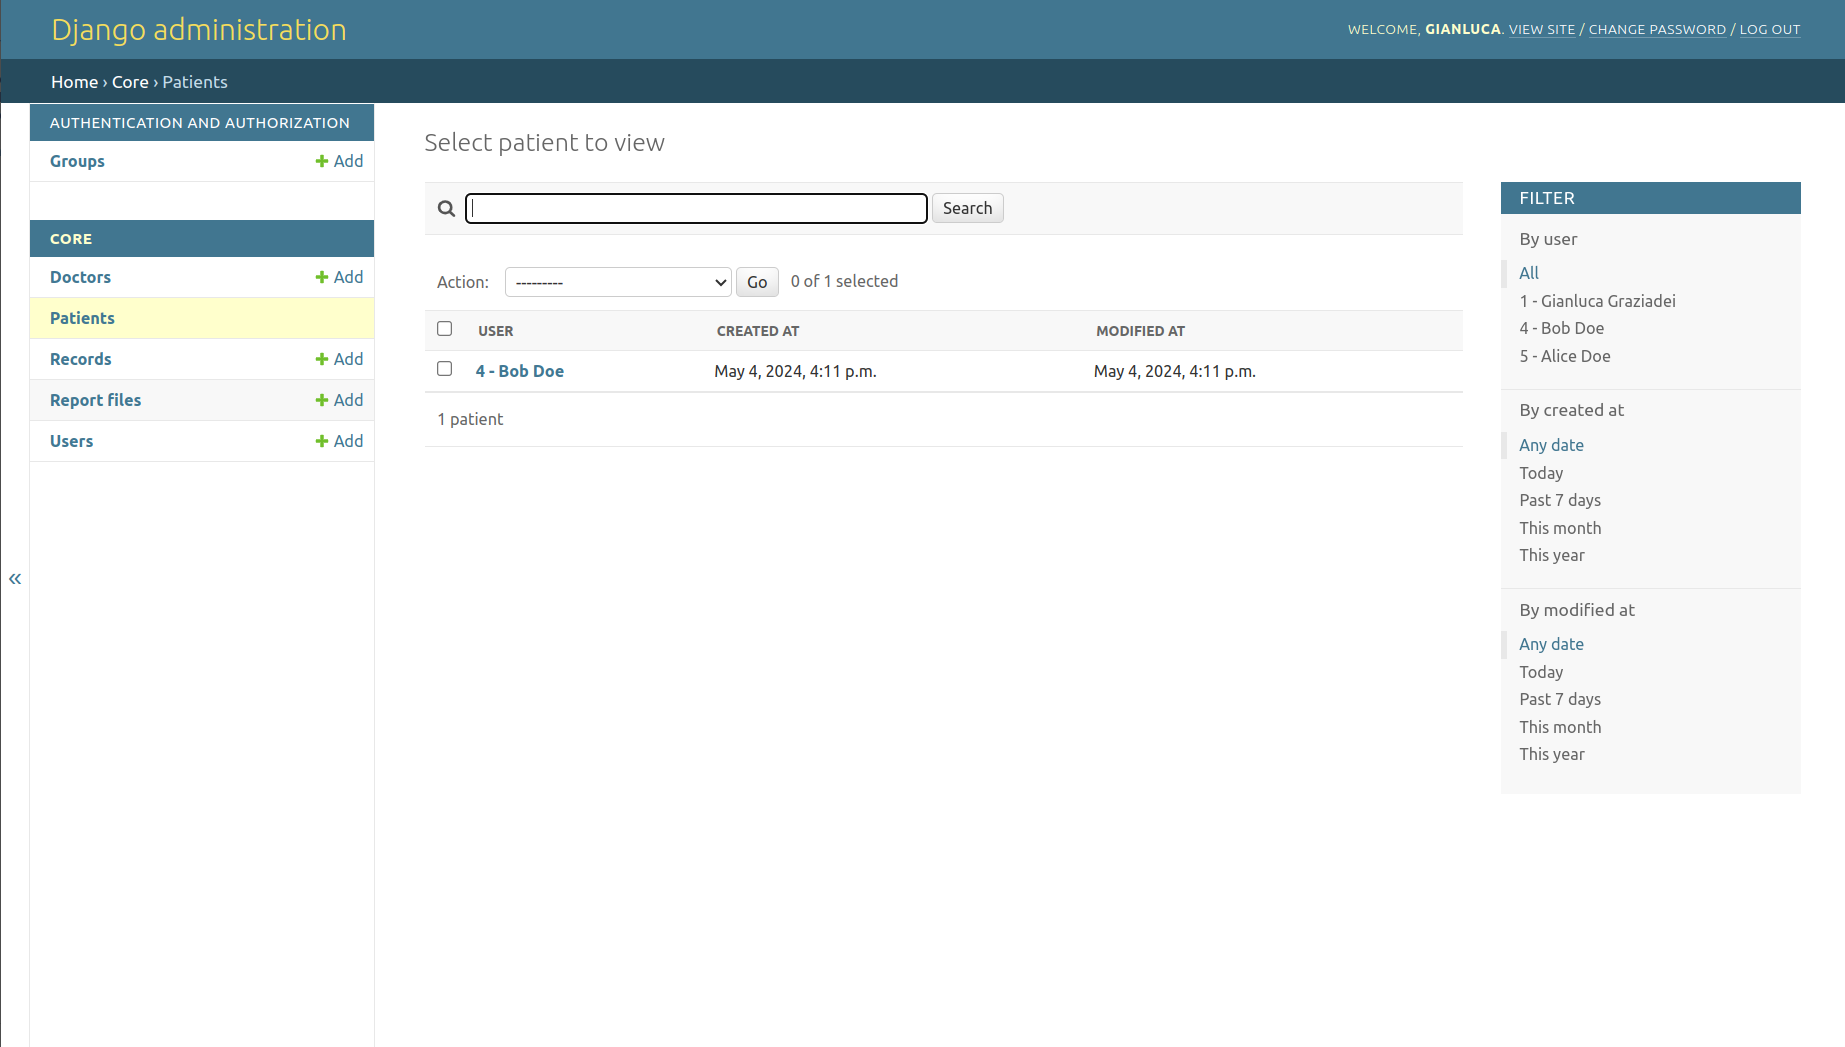Check the box for patient 4 - Bob Doe
Image resolution: width=1845 pixels, height=1047 pixels.
[445, 369]
